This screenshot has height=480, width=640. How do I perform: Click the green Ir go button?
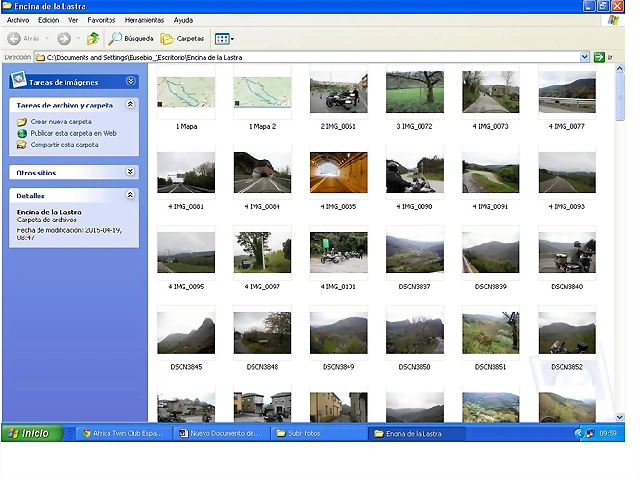(x=599, y=57)
